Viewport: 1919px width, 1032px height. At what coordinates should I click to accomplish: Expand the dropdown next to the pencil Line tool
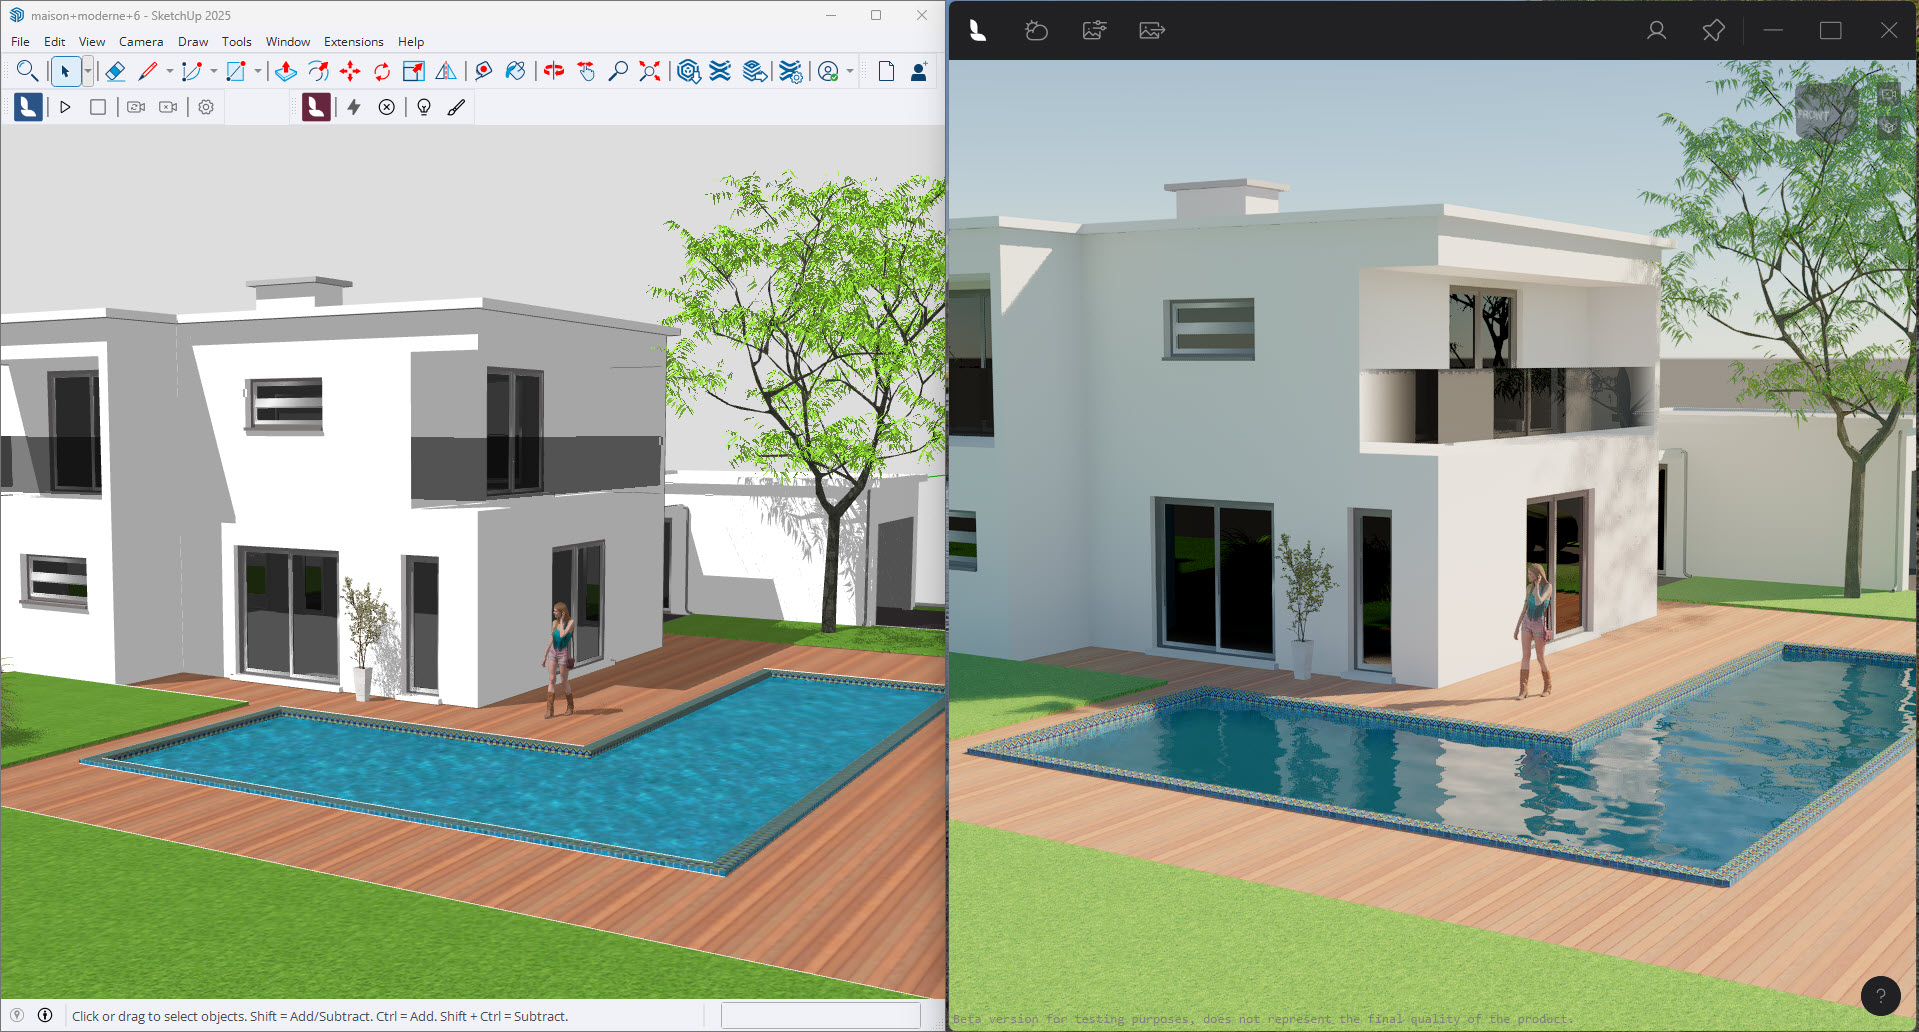click(x=169, y=71)
